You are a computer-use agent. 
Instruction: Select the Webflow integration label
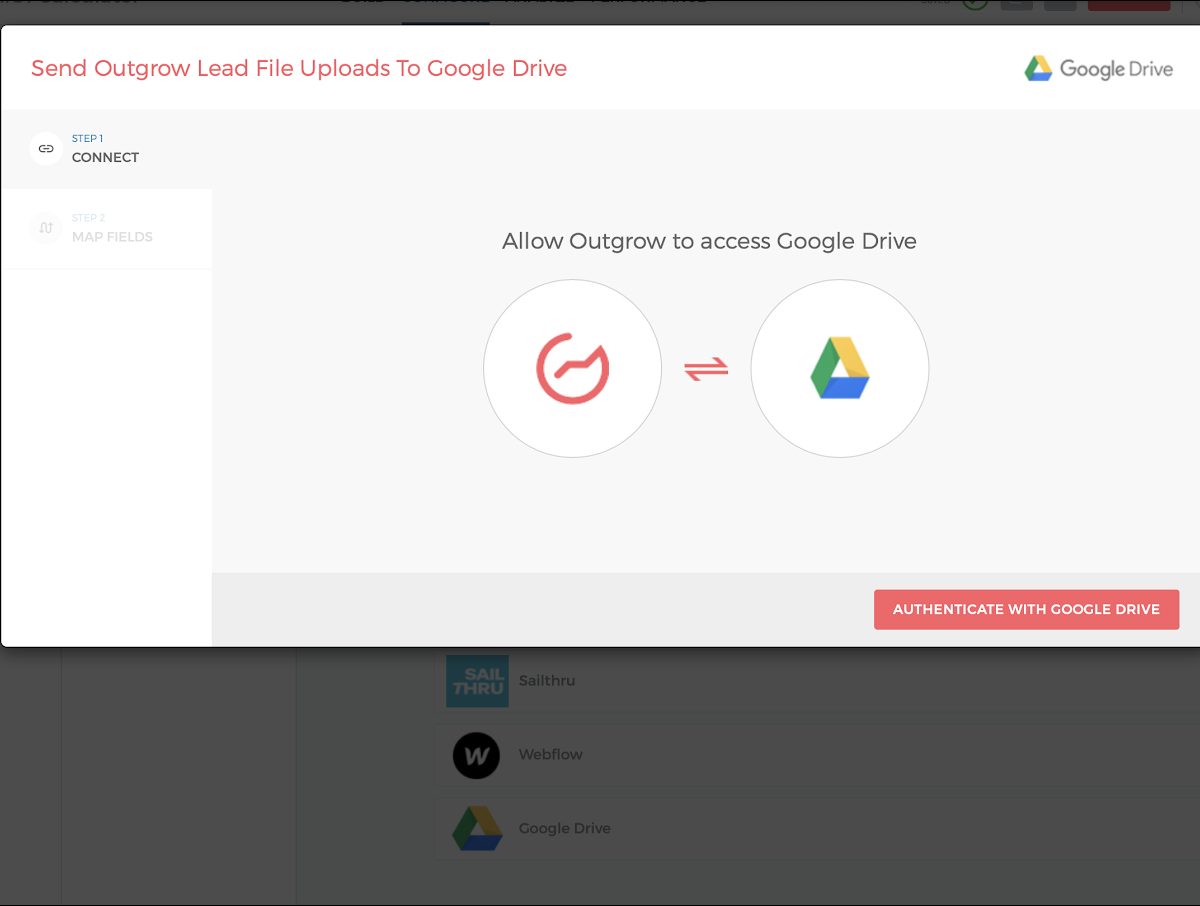pyautogui.click(x=550, y=755)
